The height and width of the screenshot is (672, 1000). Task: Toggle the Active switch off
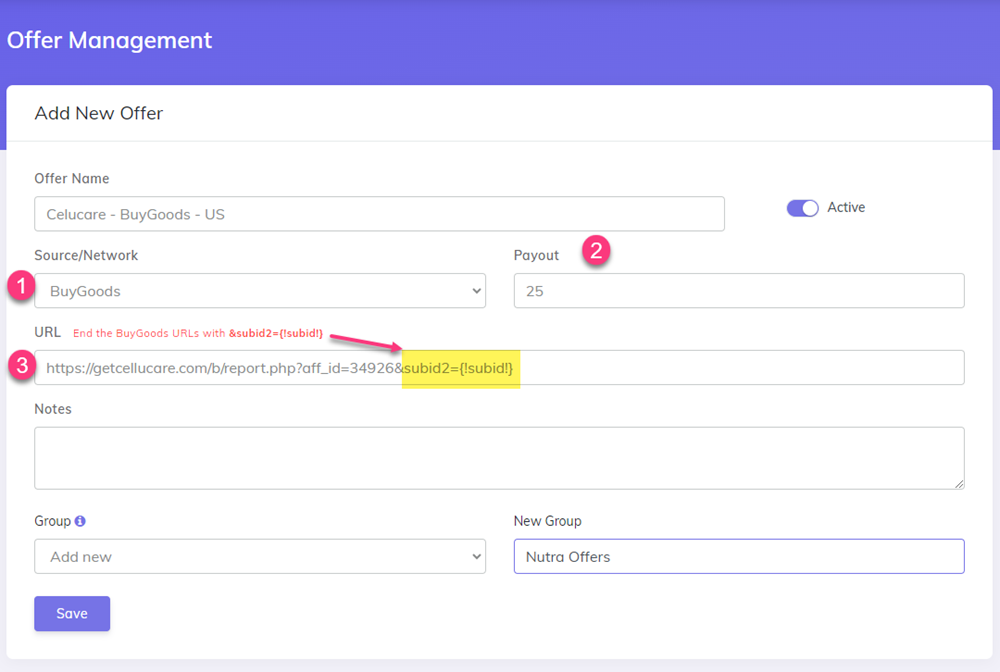coord(803,207)
